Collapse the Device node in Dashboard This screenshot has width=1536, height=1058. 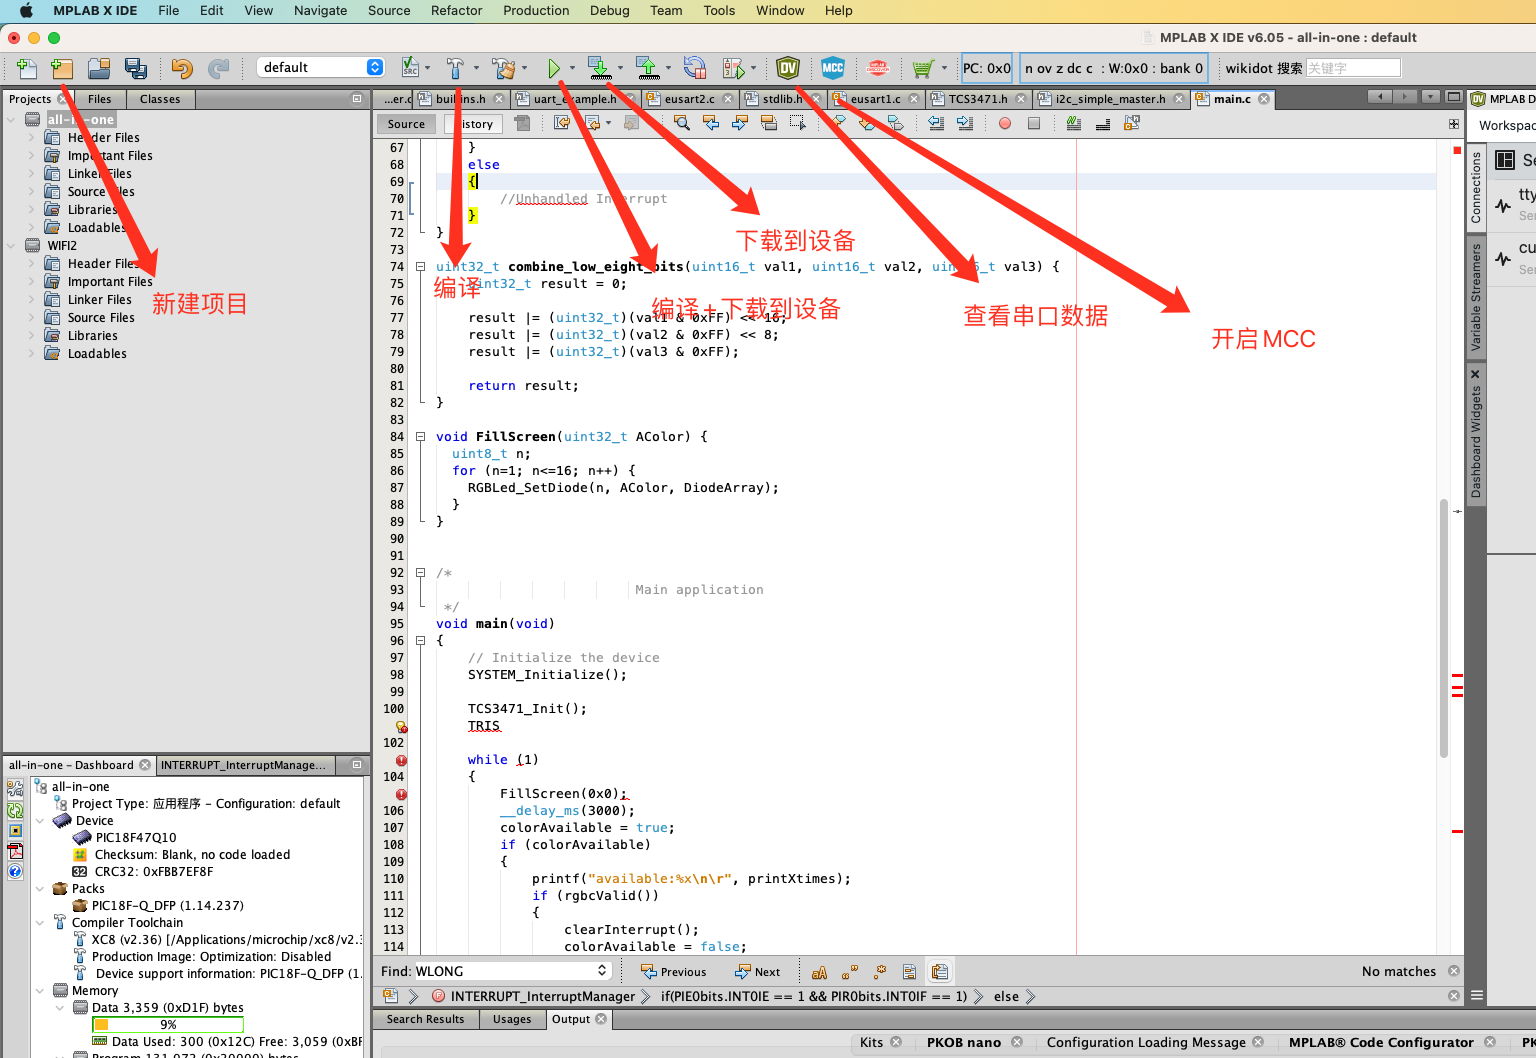(x=40, y=821)
